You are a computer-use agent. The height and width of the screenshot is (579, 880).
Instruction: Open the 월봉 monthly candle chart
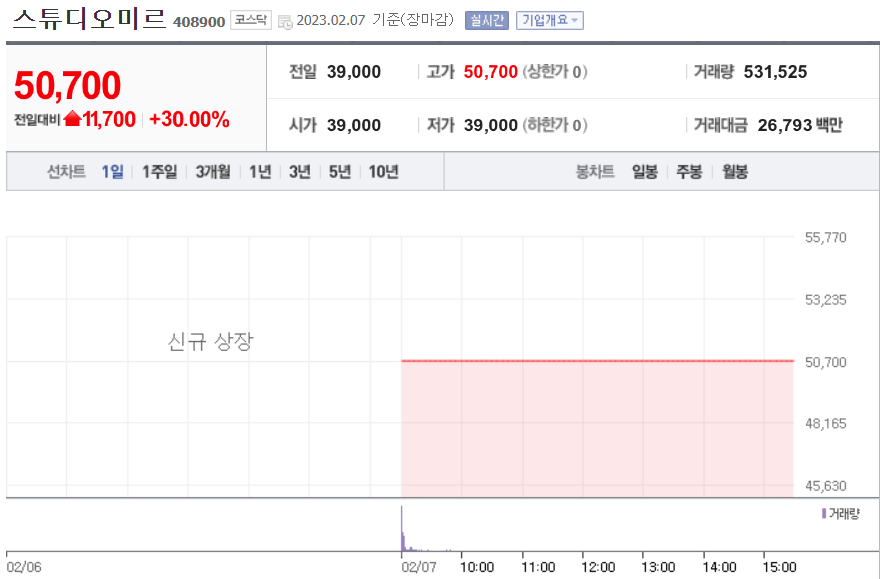pyautogui.click(x=735, y=171)
